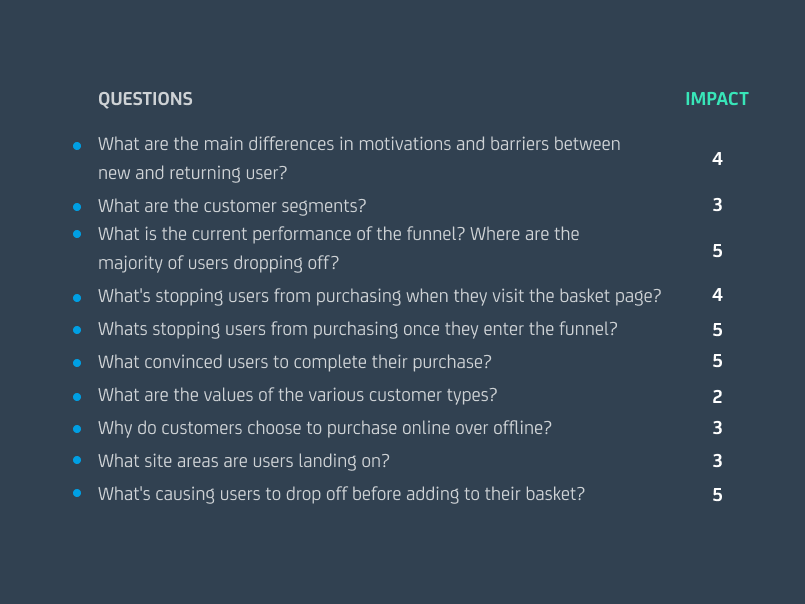
Task: Click the IMPACT column header
Action: (716, 99)
